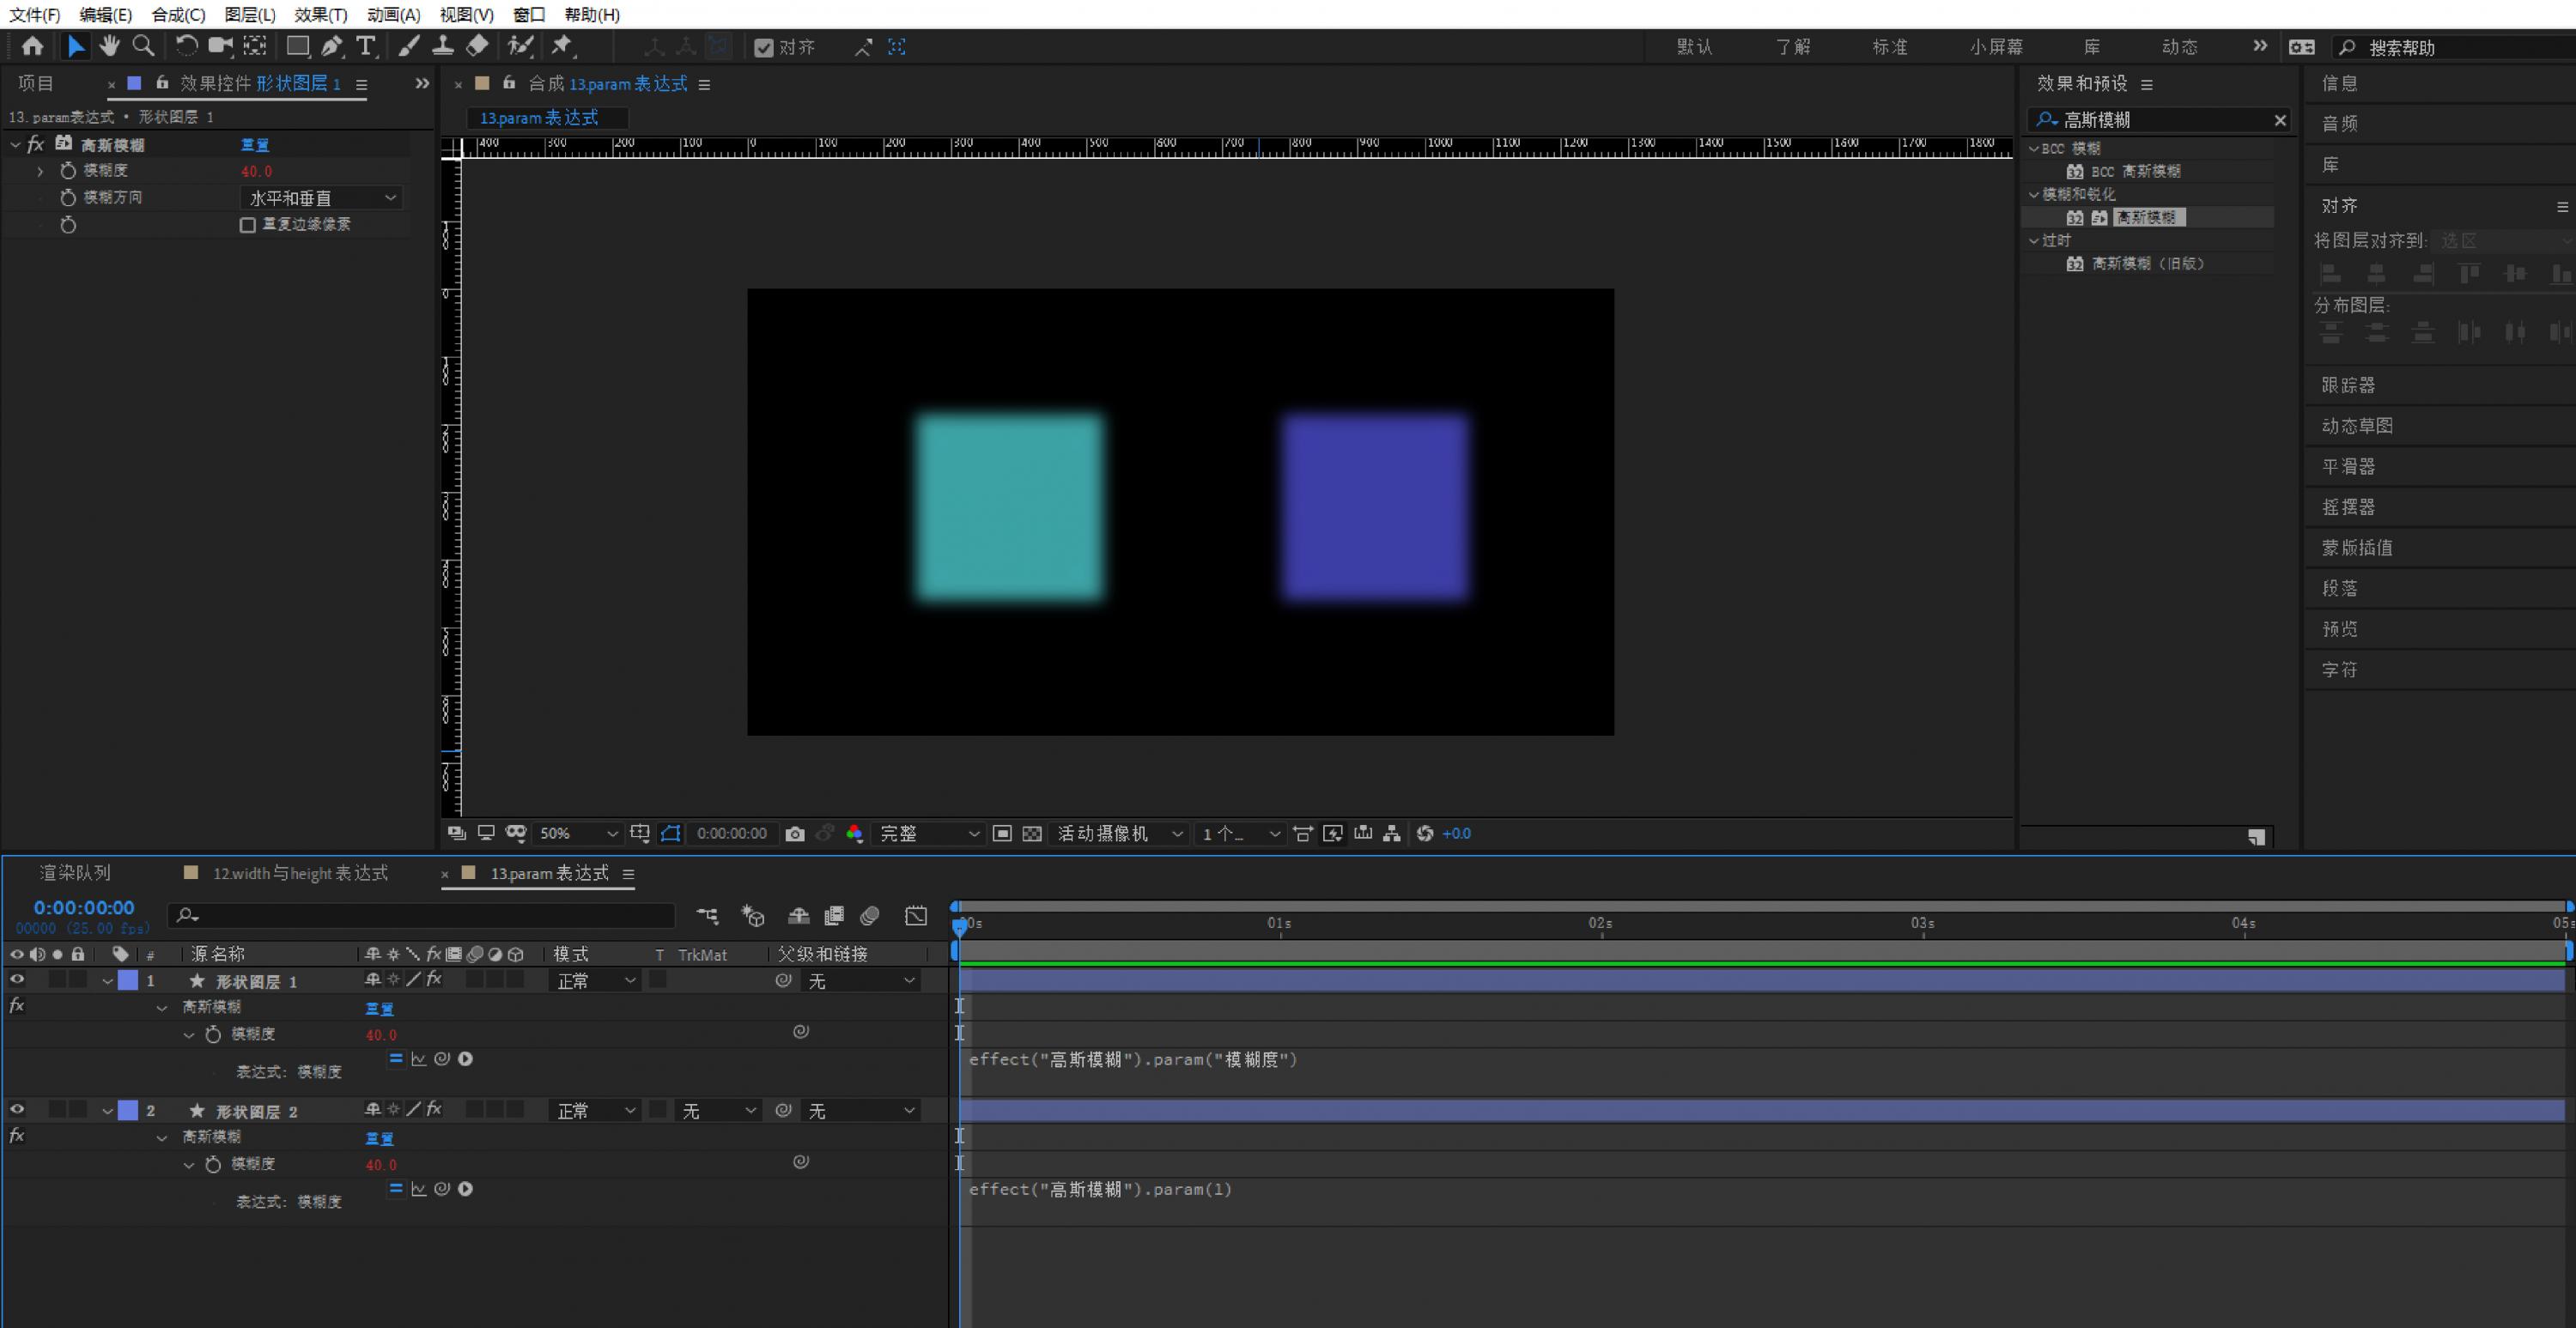Screen dimensions: 2576x1328
Task: Pick the Rectangle shape tool
Action: (x=297, y=46)
